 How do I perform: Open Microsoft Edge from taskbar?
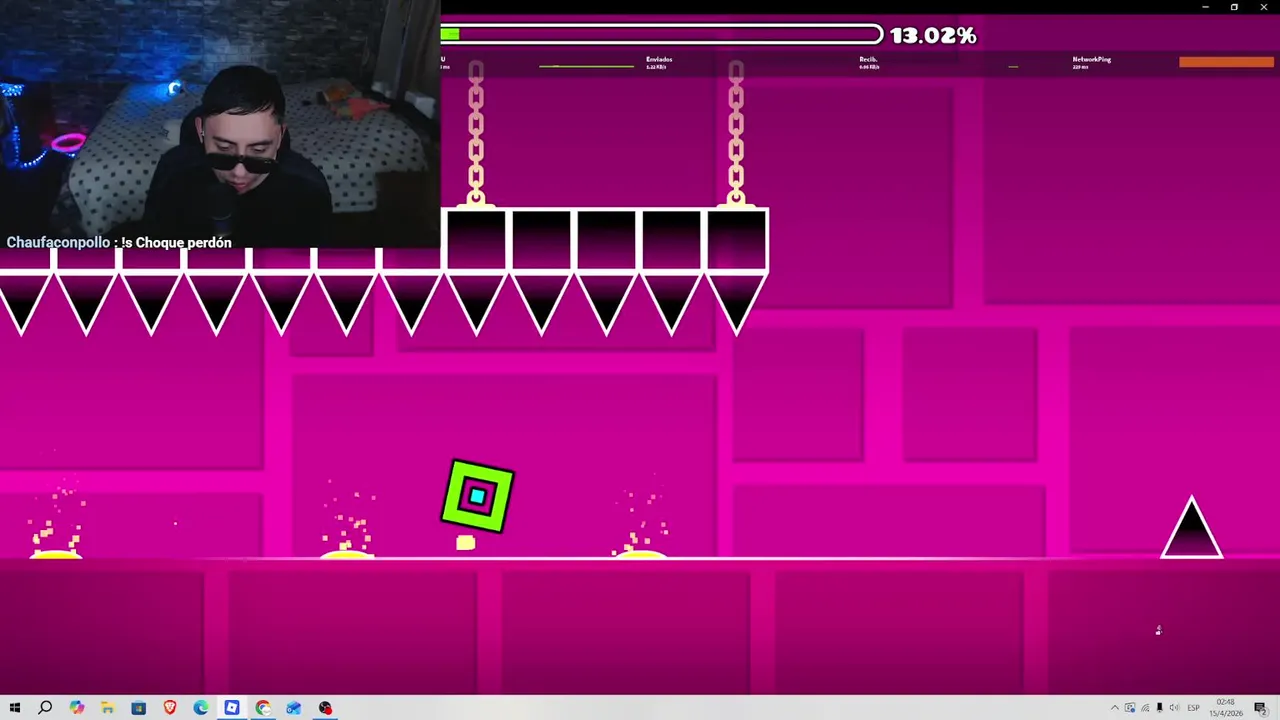(201, 708)
